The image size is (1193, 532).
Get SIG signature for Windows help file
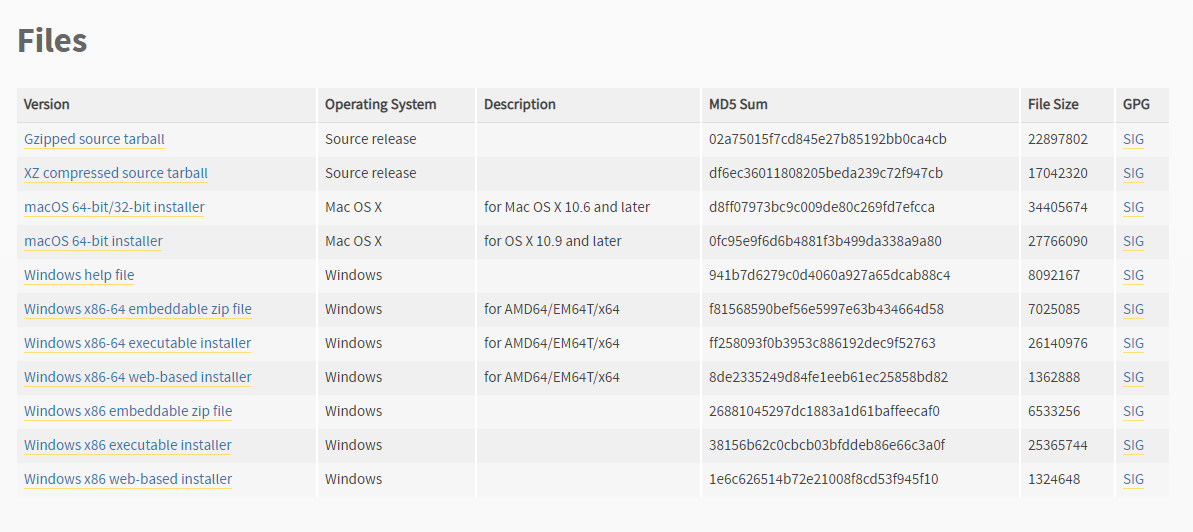[x=1133, y=275]
